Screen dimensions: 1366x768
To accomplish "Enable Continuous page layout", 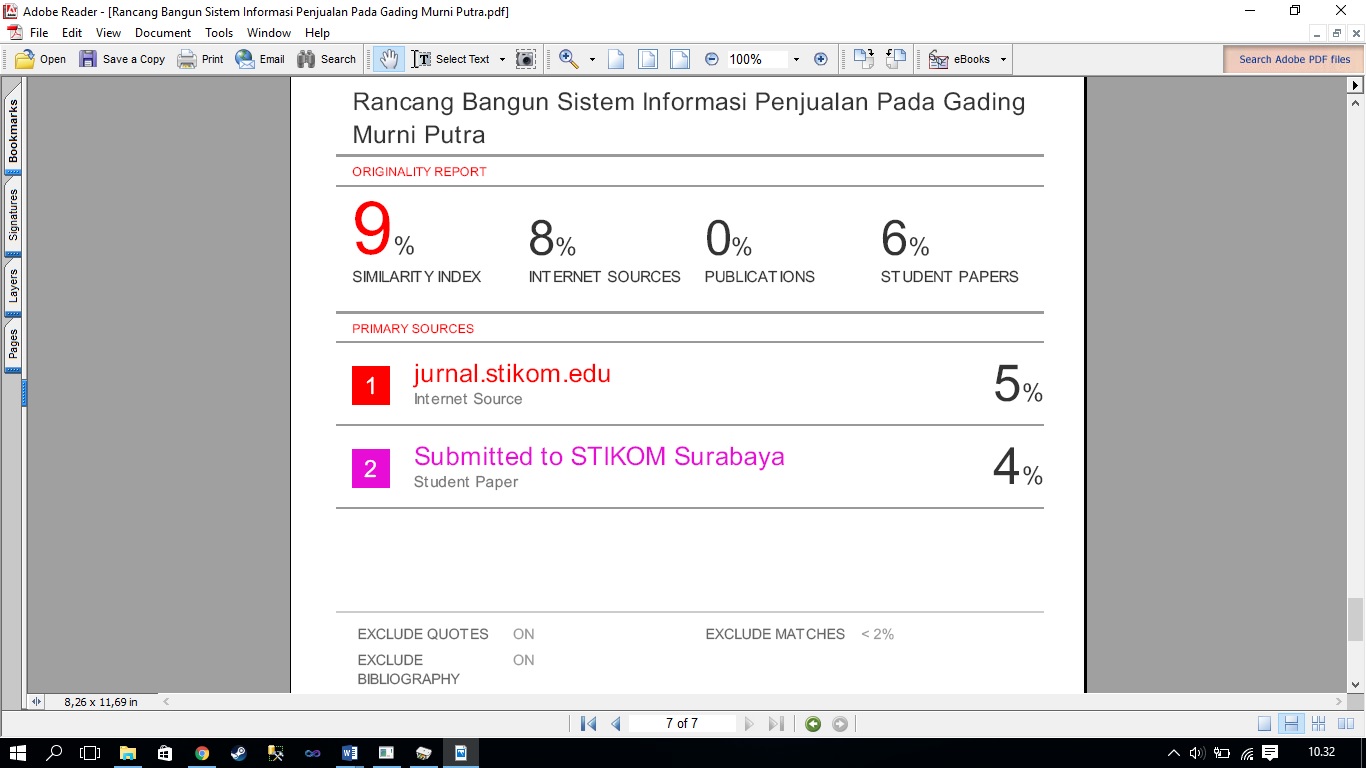I will tap(1291, 724).
